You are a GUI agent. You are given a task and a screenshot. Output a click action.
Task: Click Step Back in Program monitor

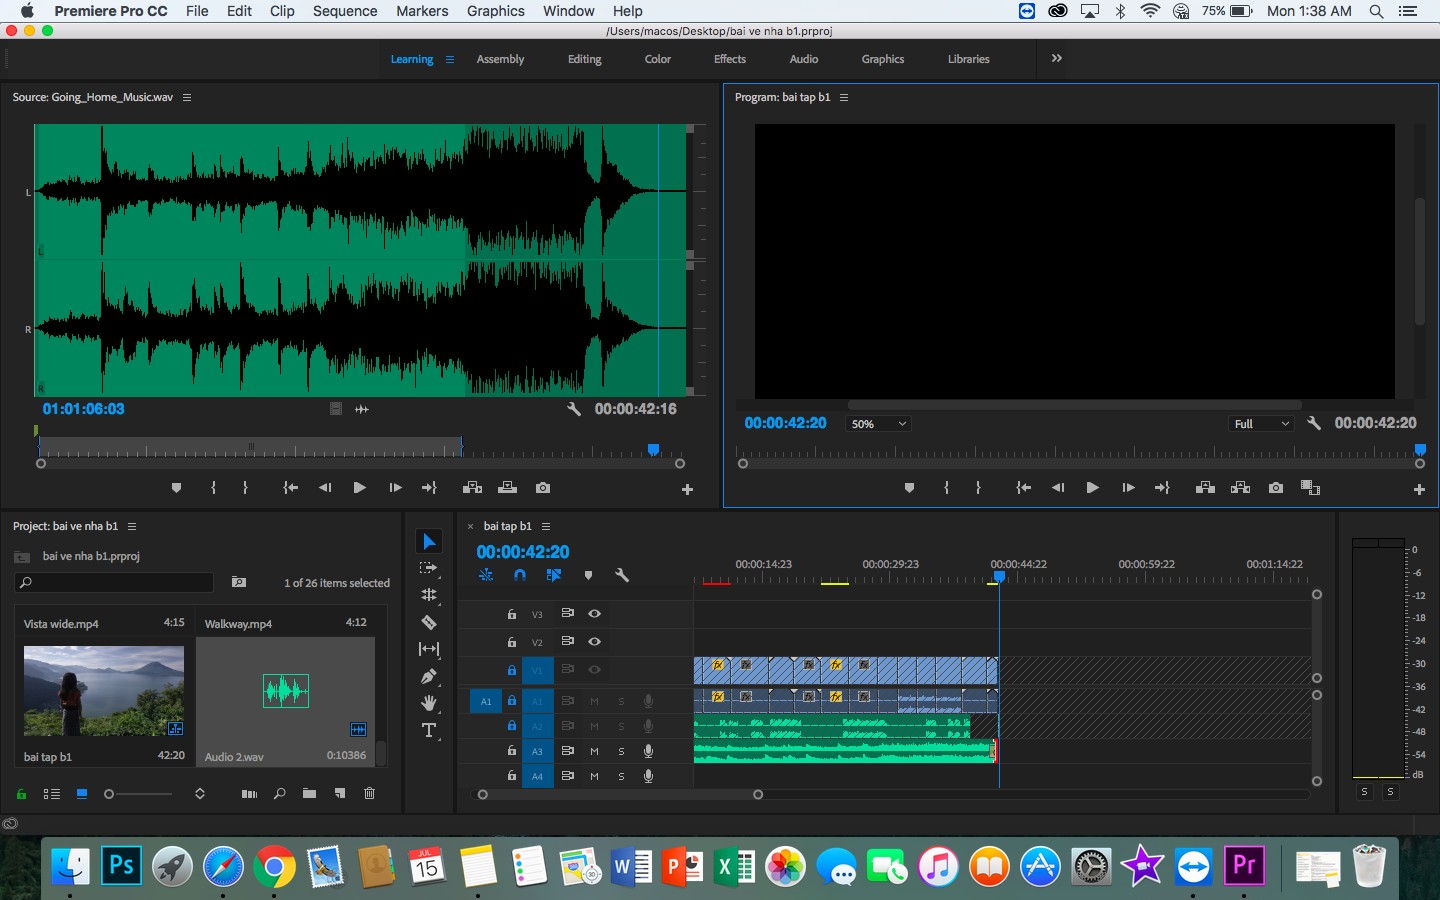click(x=1057, y=488)
